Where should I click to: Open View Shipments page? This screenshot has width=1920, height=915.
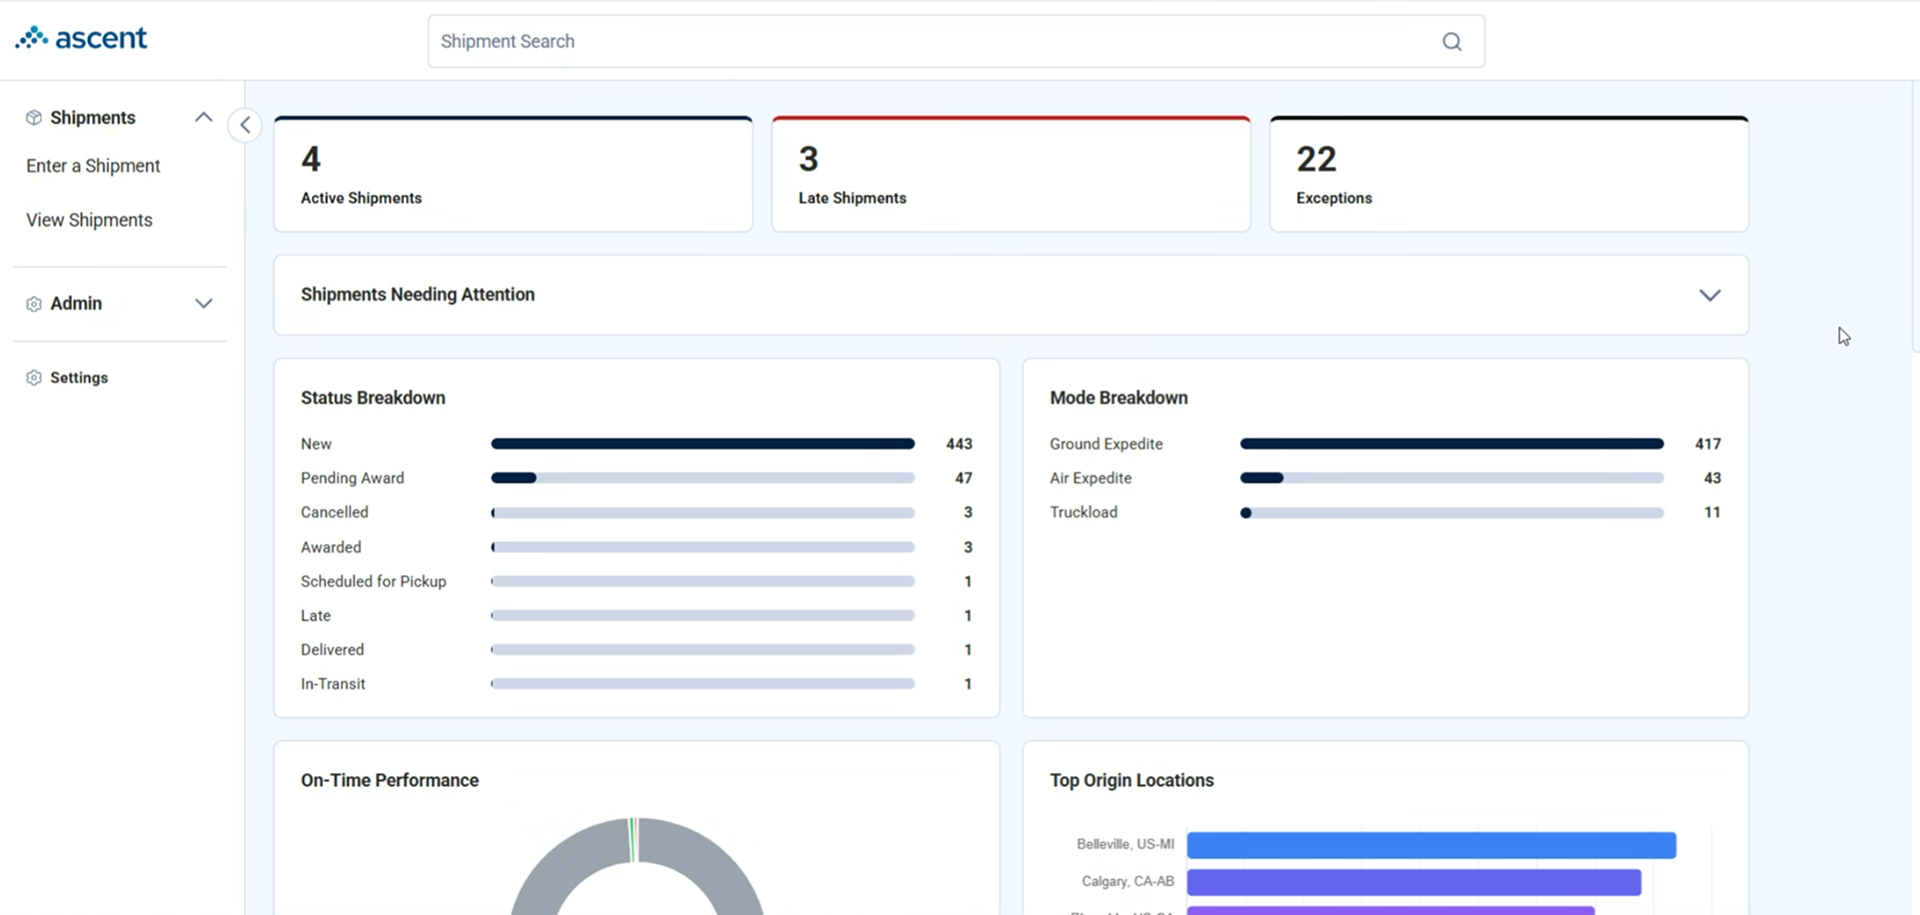89,220
